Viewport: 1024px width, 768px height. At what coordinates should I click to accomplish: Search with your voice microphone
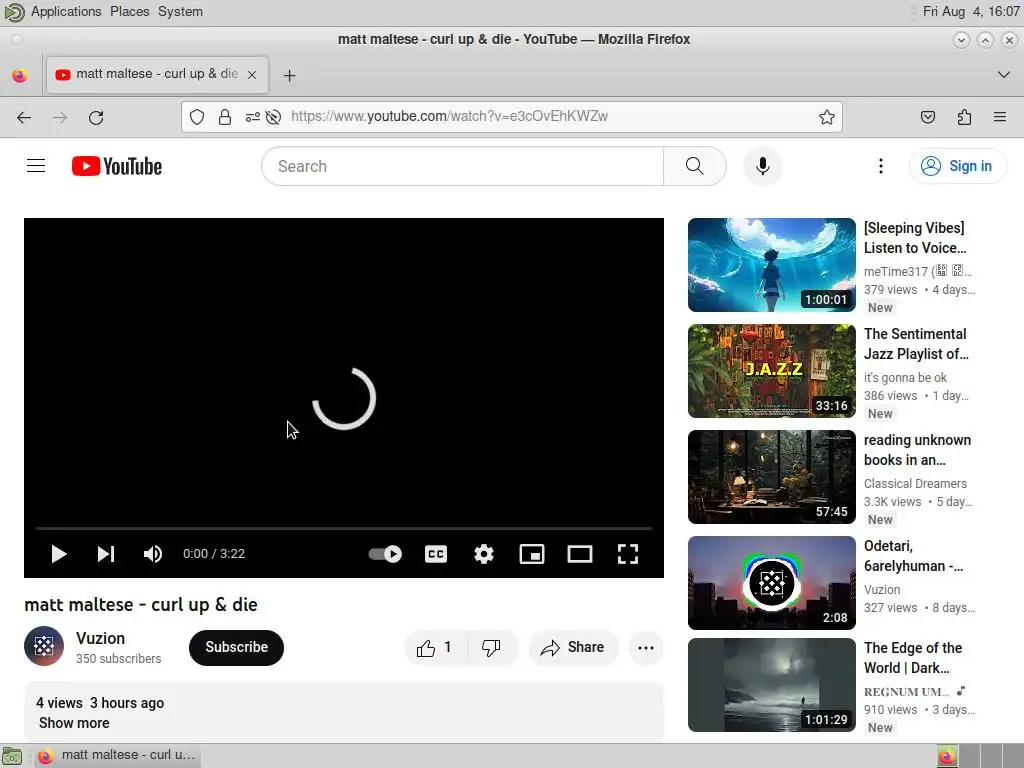[x=762, y=166]
